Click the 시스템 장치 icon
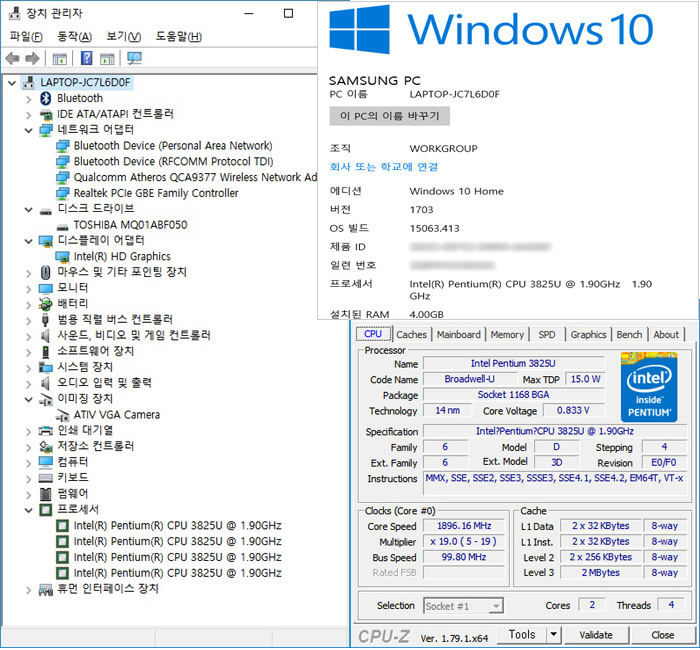 [x=46, y=367]
